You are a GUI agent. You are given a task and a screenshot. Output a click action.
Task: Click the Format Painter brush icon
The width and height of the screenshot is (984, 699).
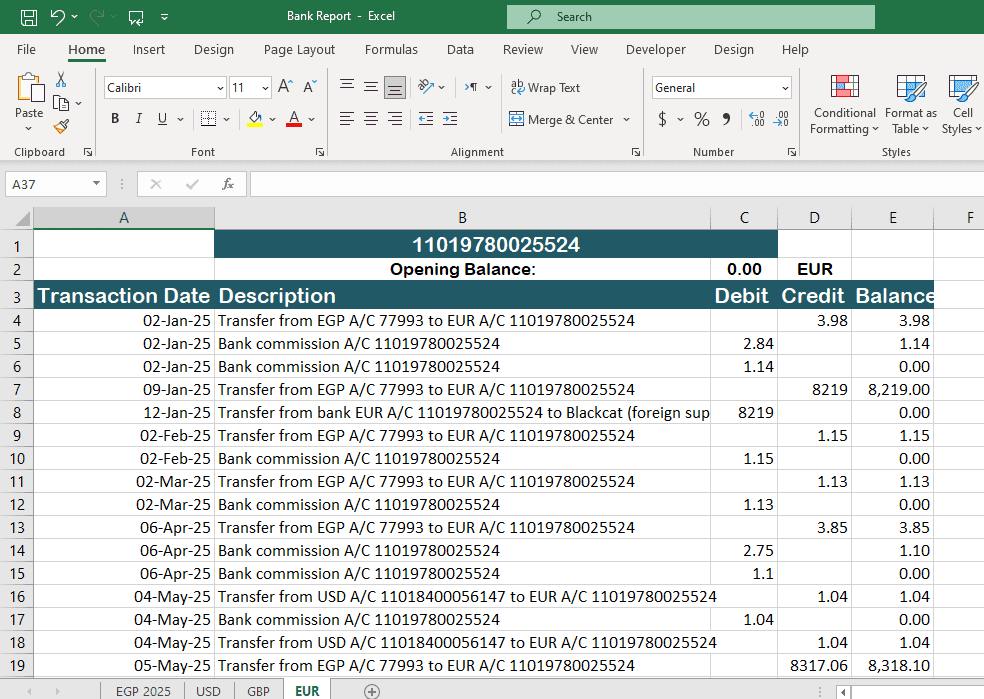[x=61, y=127]
